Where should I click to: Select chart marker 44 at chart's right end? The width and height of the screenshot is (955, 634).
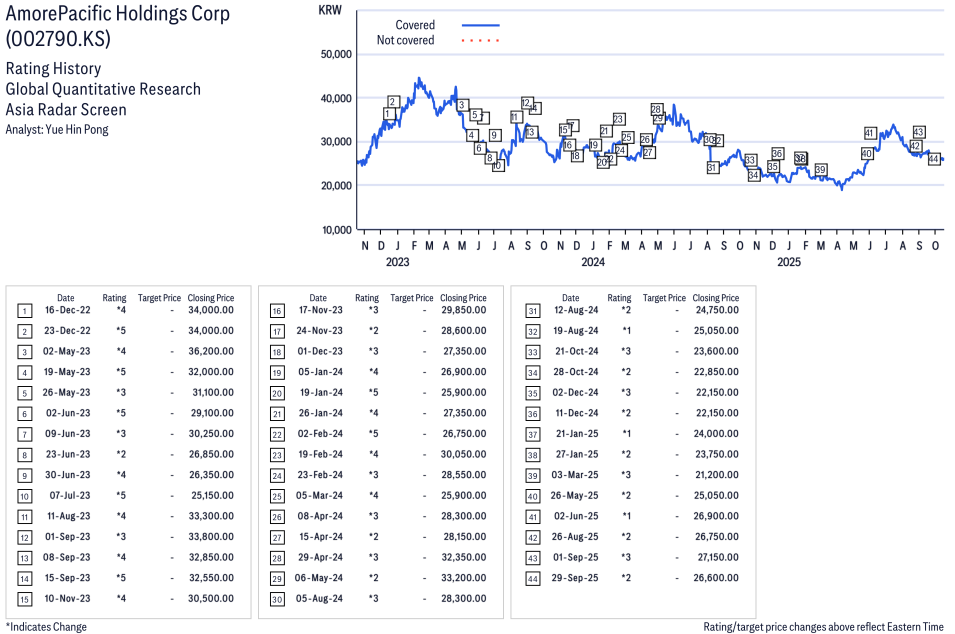pos(933,159)
